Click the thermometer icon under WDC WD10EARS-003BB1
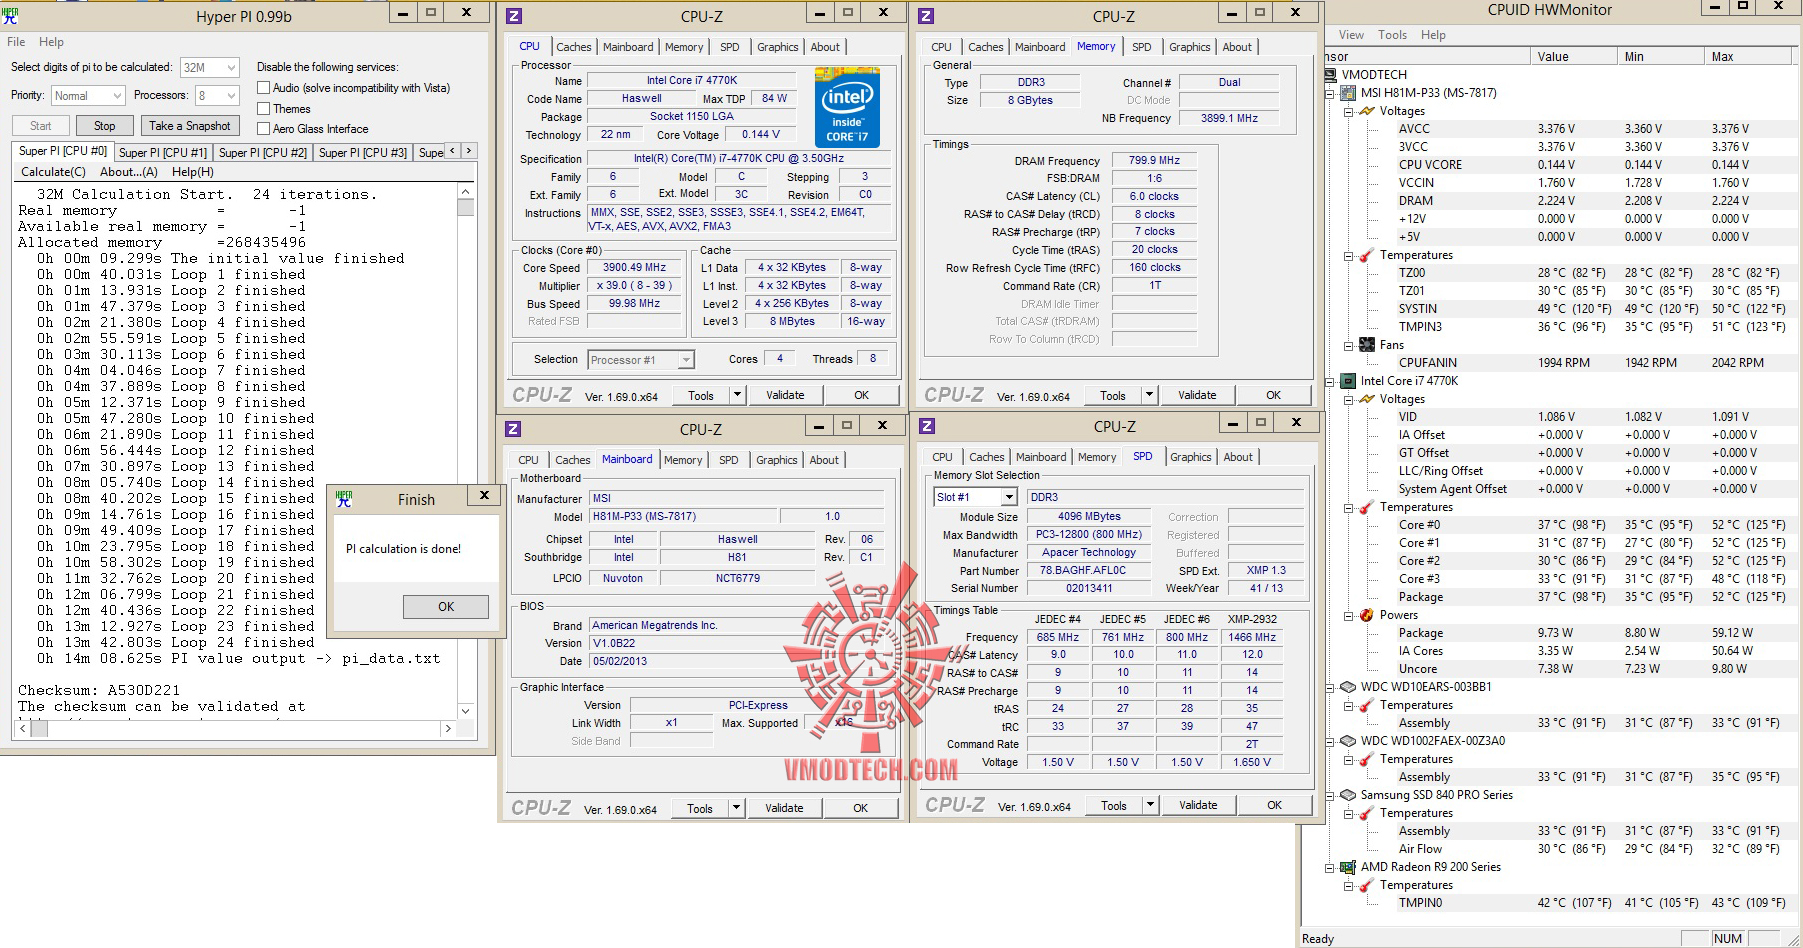This screenshot has height=948, width=1803. 1367,705
